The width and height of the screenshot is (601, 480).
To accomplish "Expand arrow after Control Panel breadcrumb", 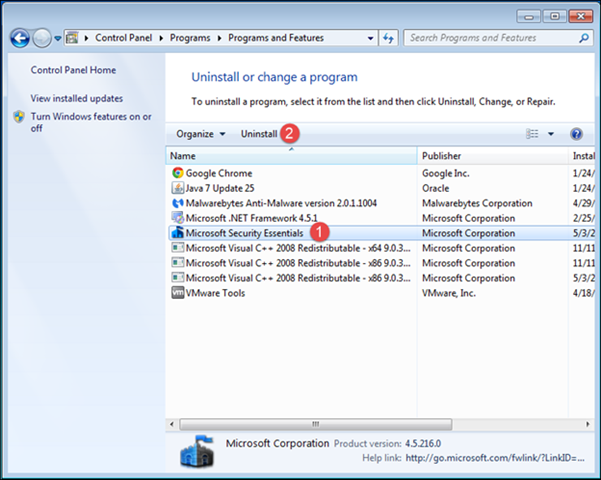I will [161, 38].
